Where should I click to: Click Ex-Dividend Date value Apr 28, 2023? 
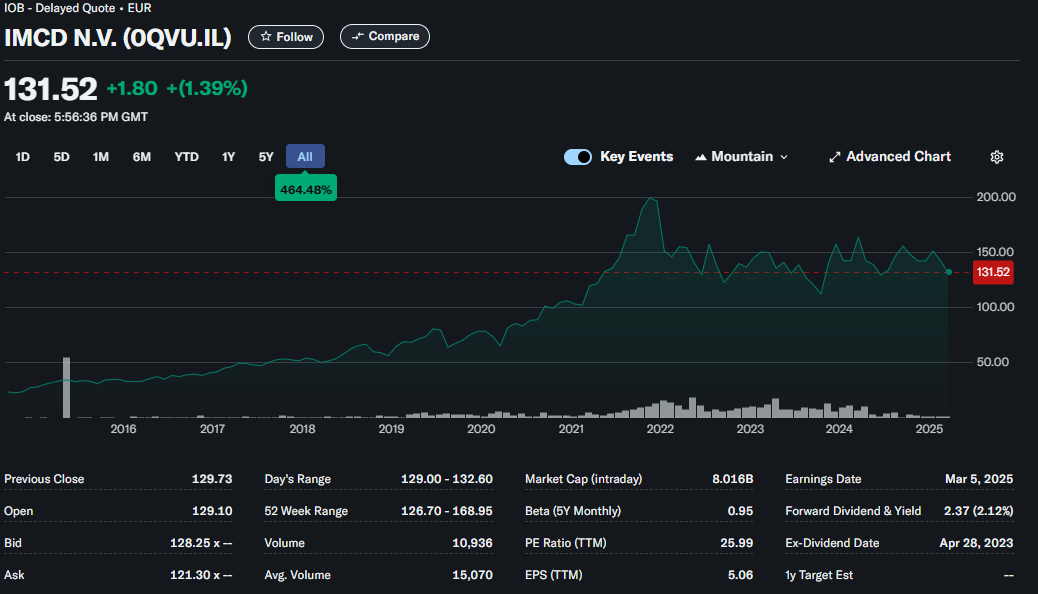pyautogui.click(x=976, y=543)
